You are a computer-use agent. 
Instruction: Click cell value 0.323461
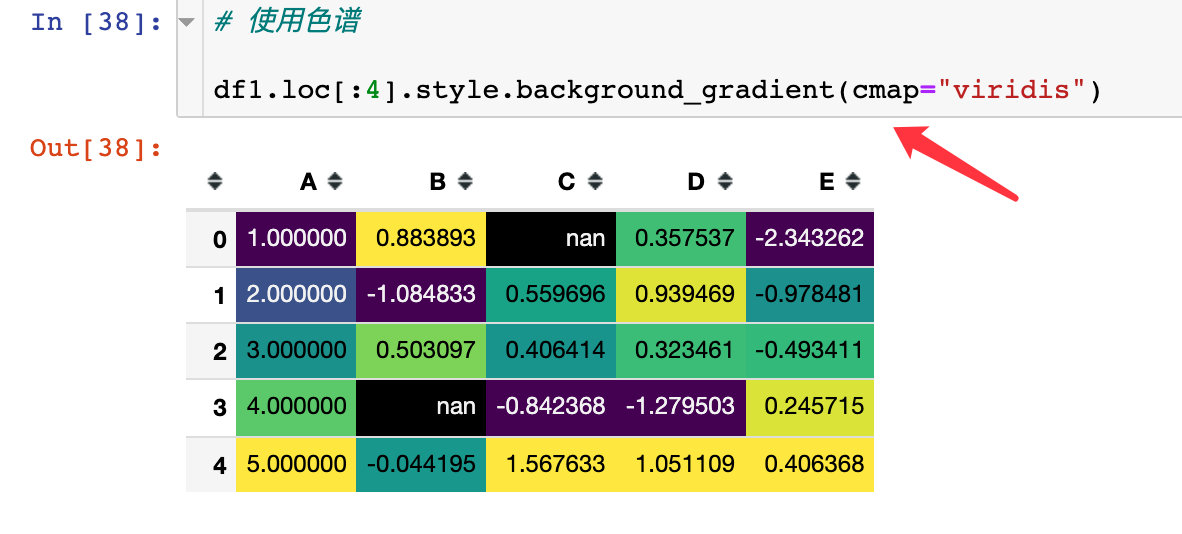pyautogui.click(x=681, y=351)
